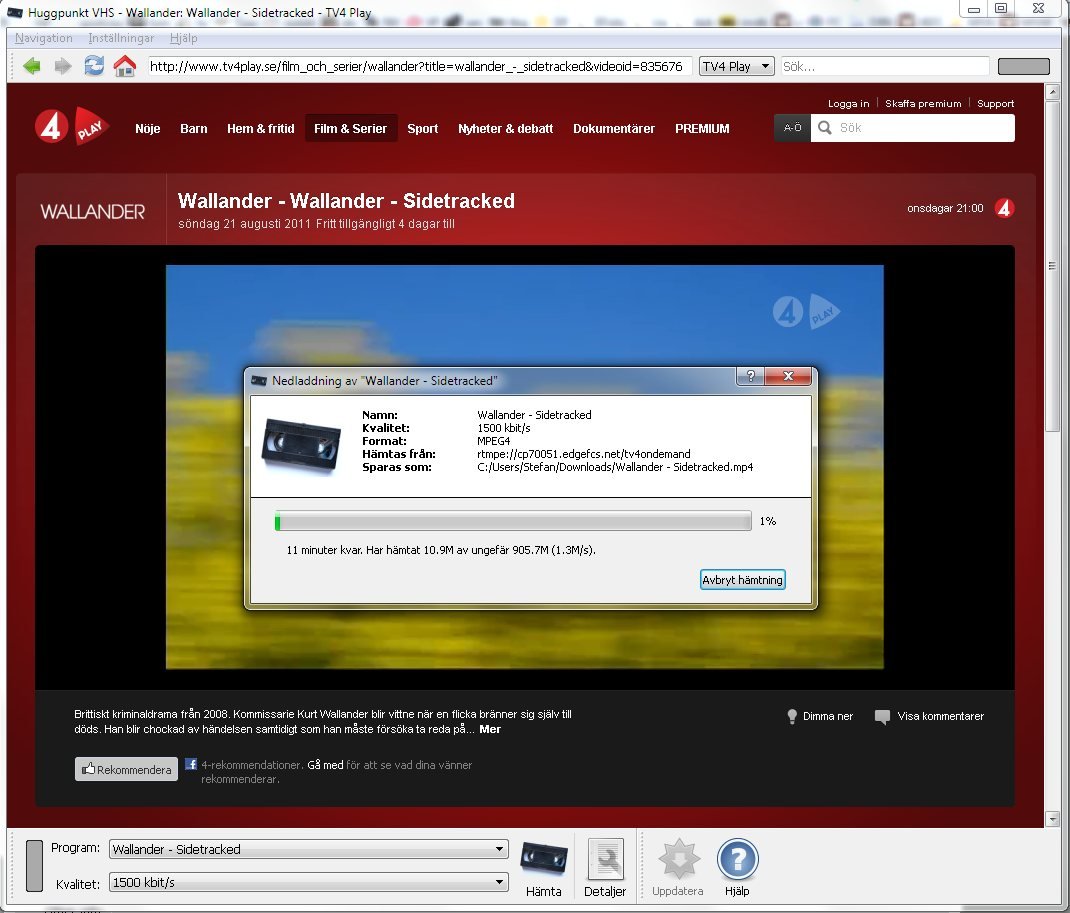1070x913 pixels.
Task: Click the Dimma ner text link
Action: point(828,716)
